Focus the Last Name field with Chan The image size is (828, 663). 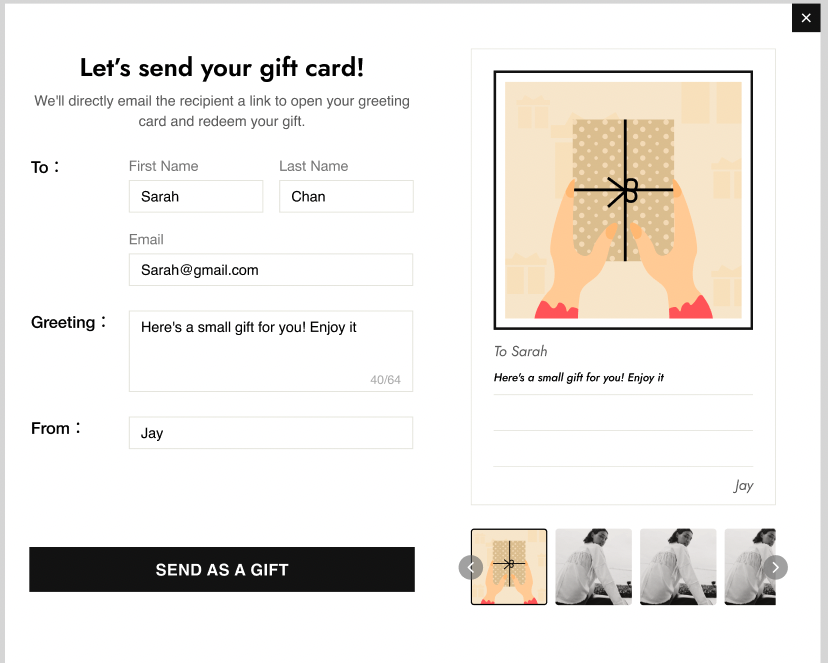346,196
